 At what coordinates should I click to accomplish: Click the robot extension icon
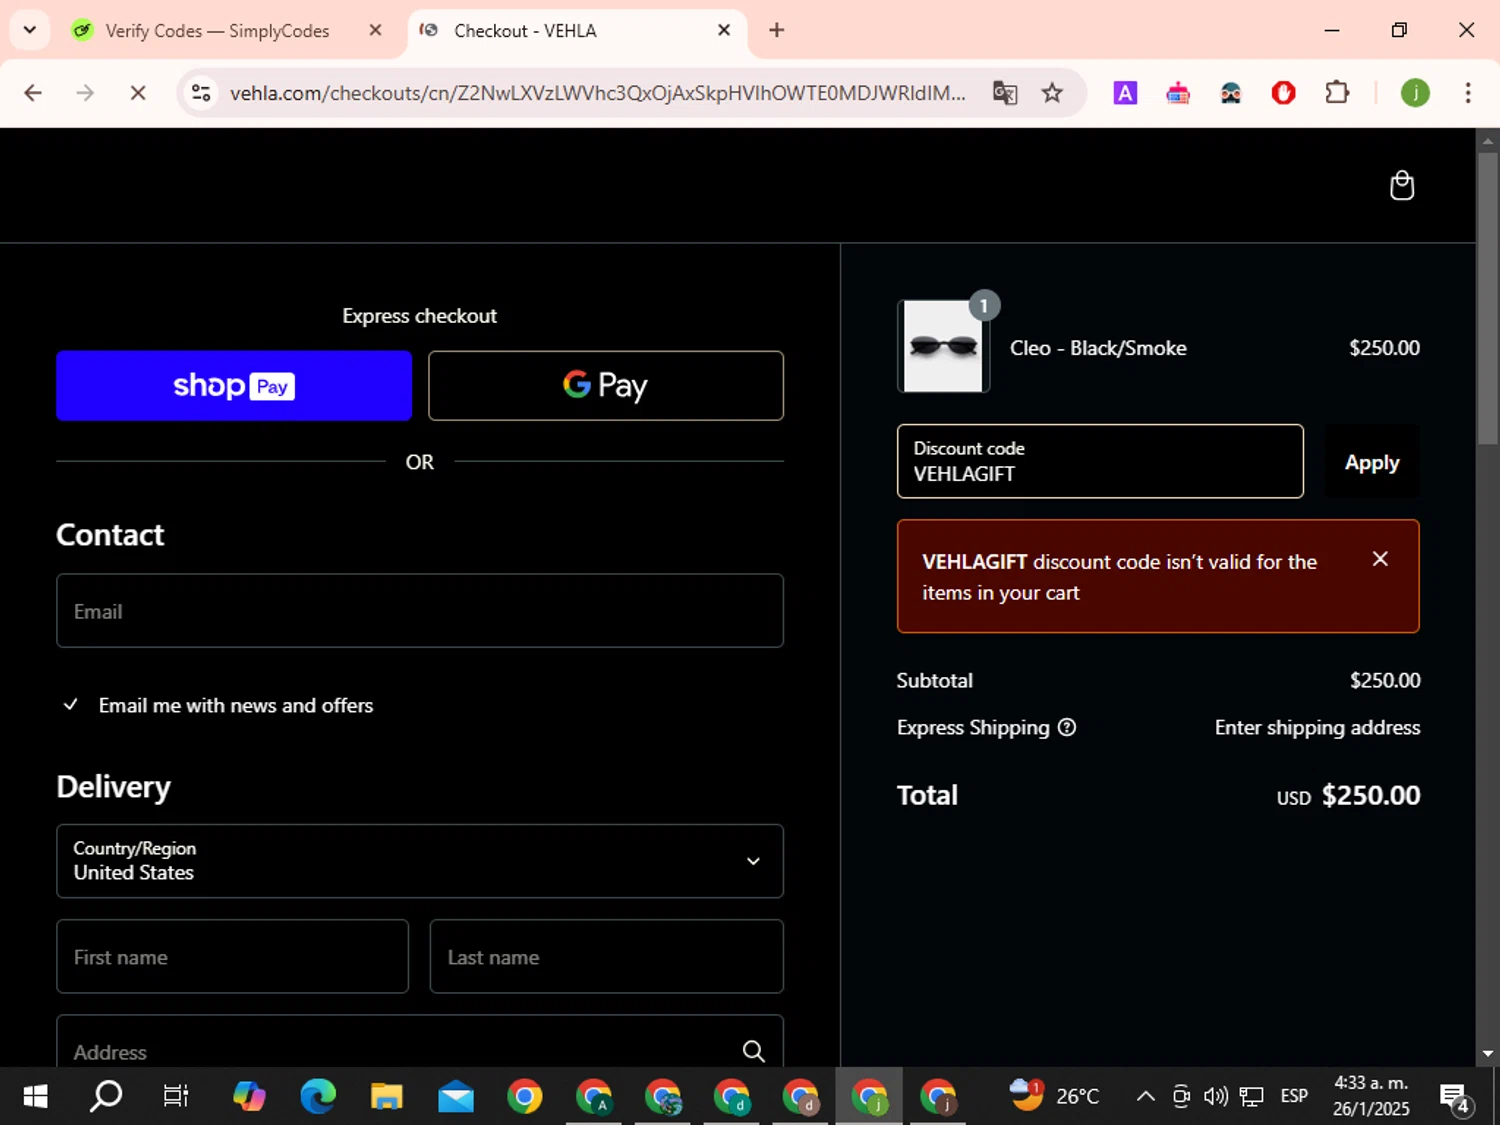(1178, 93)
